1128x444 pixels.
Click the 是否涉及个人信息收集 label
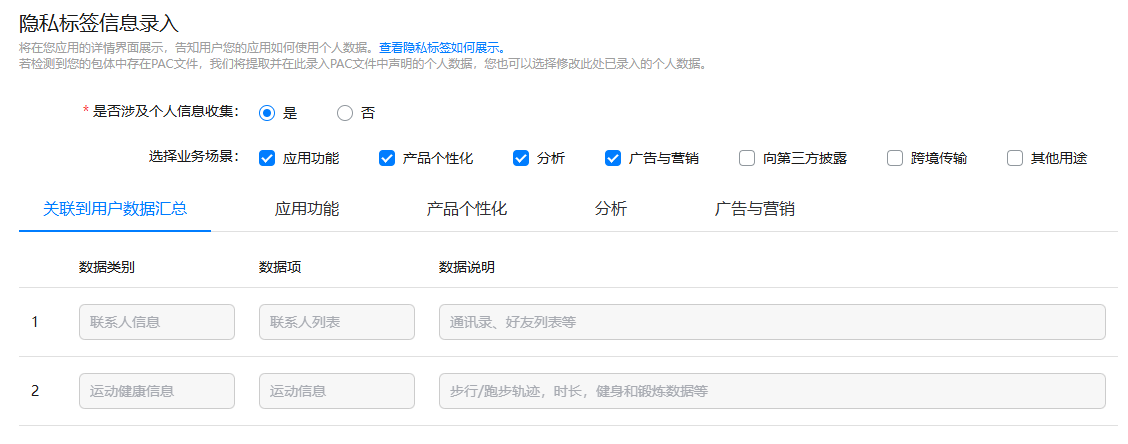[166, 112]
